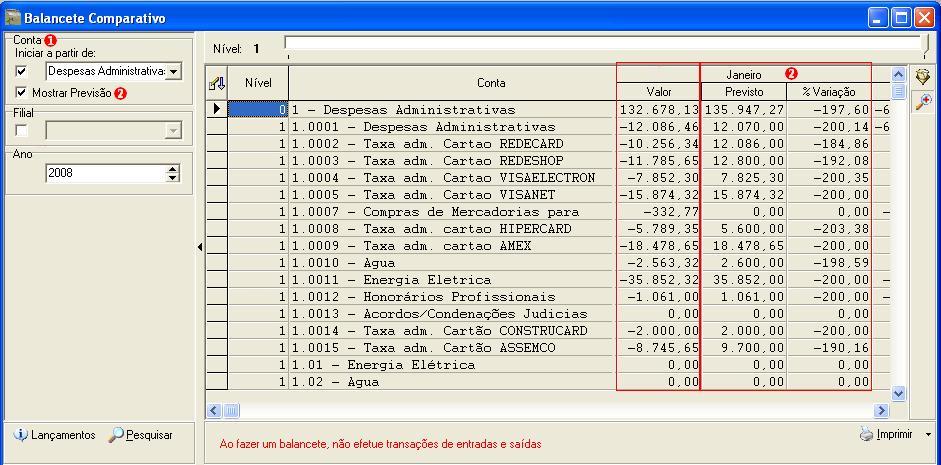The width and height of the screenshot is (941, 465).
Task: Click the % Variação column header
Action: [829, 92]
